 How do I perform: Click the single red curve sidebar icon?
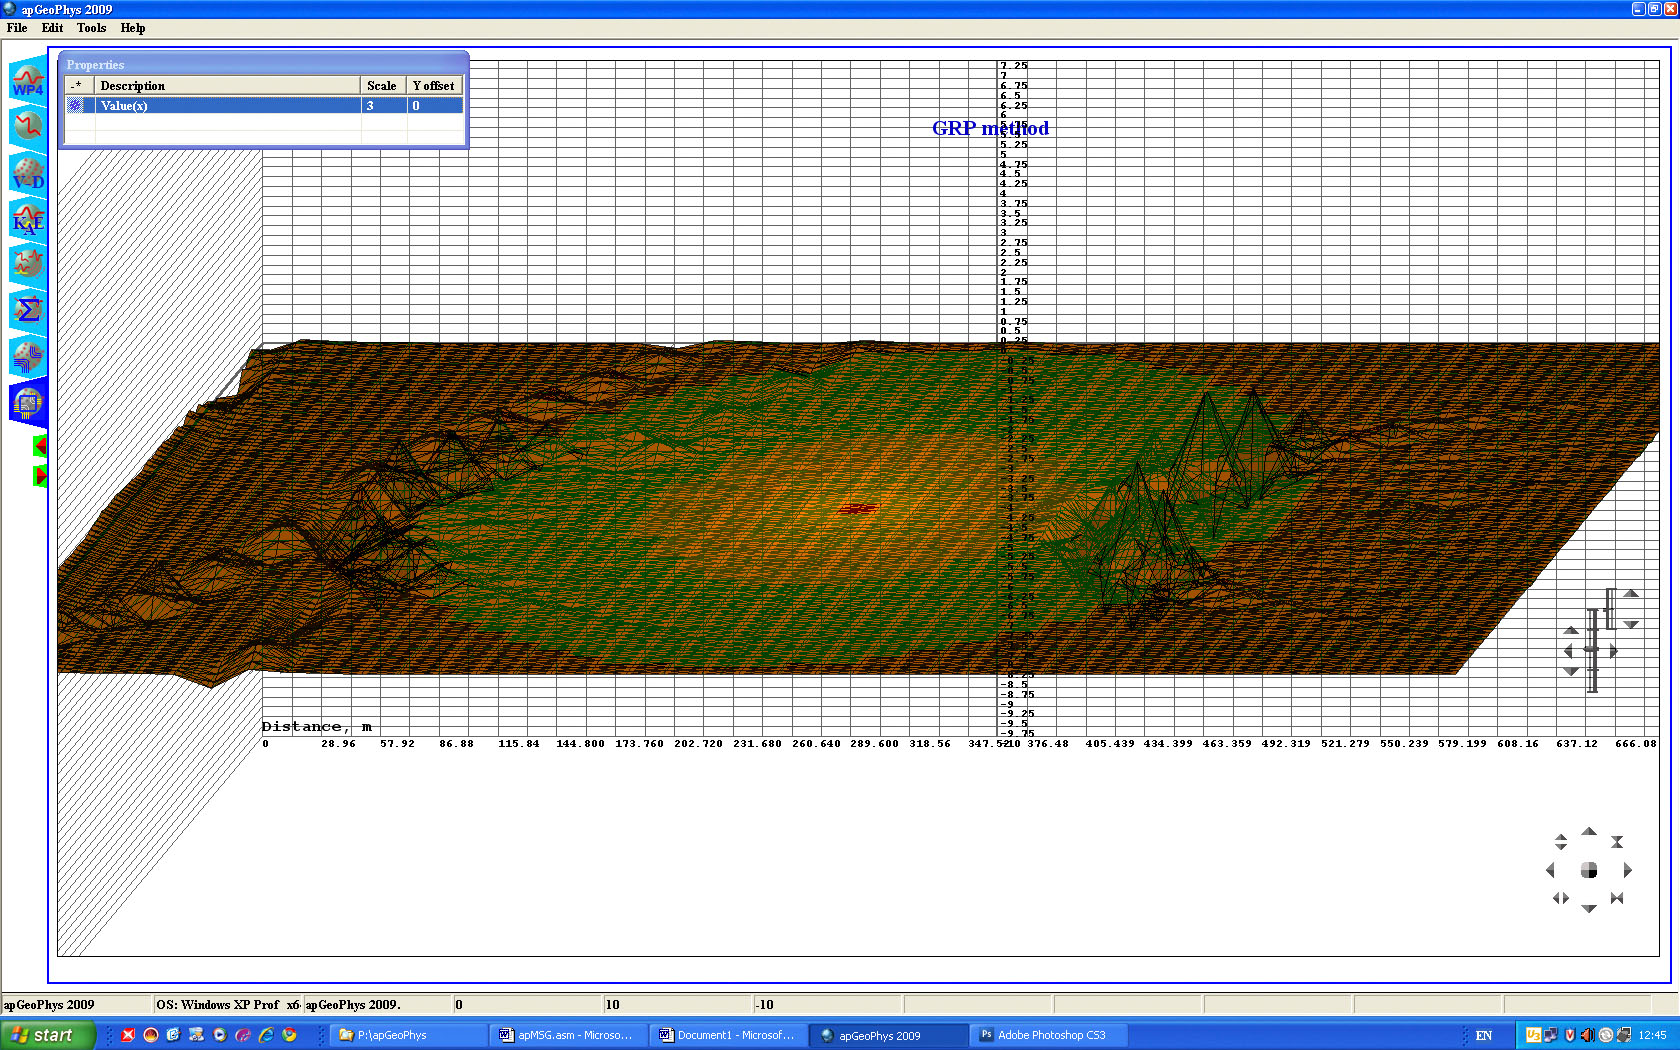point(28,127)
